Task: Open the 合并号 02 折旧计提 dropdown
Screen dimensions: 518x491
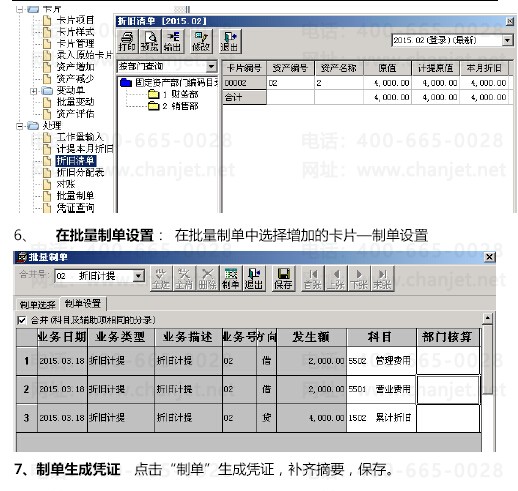Action: click(x=138, y=276)
